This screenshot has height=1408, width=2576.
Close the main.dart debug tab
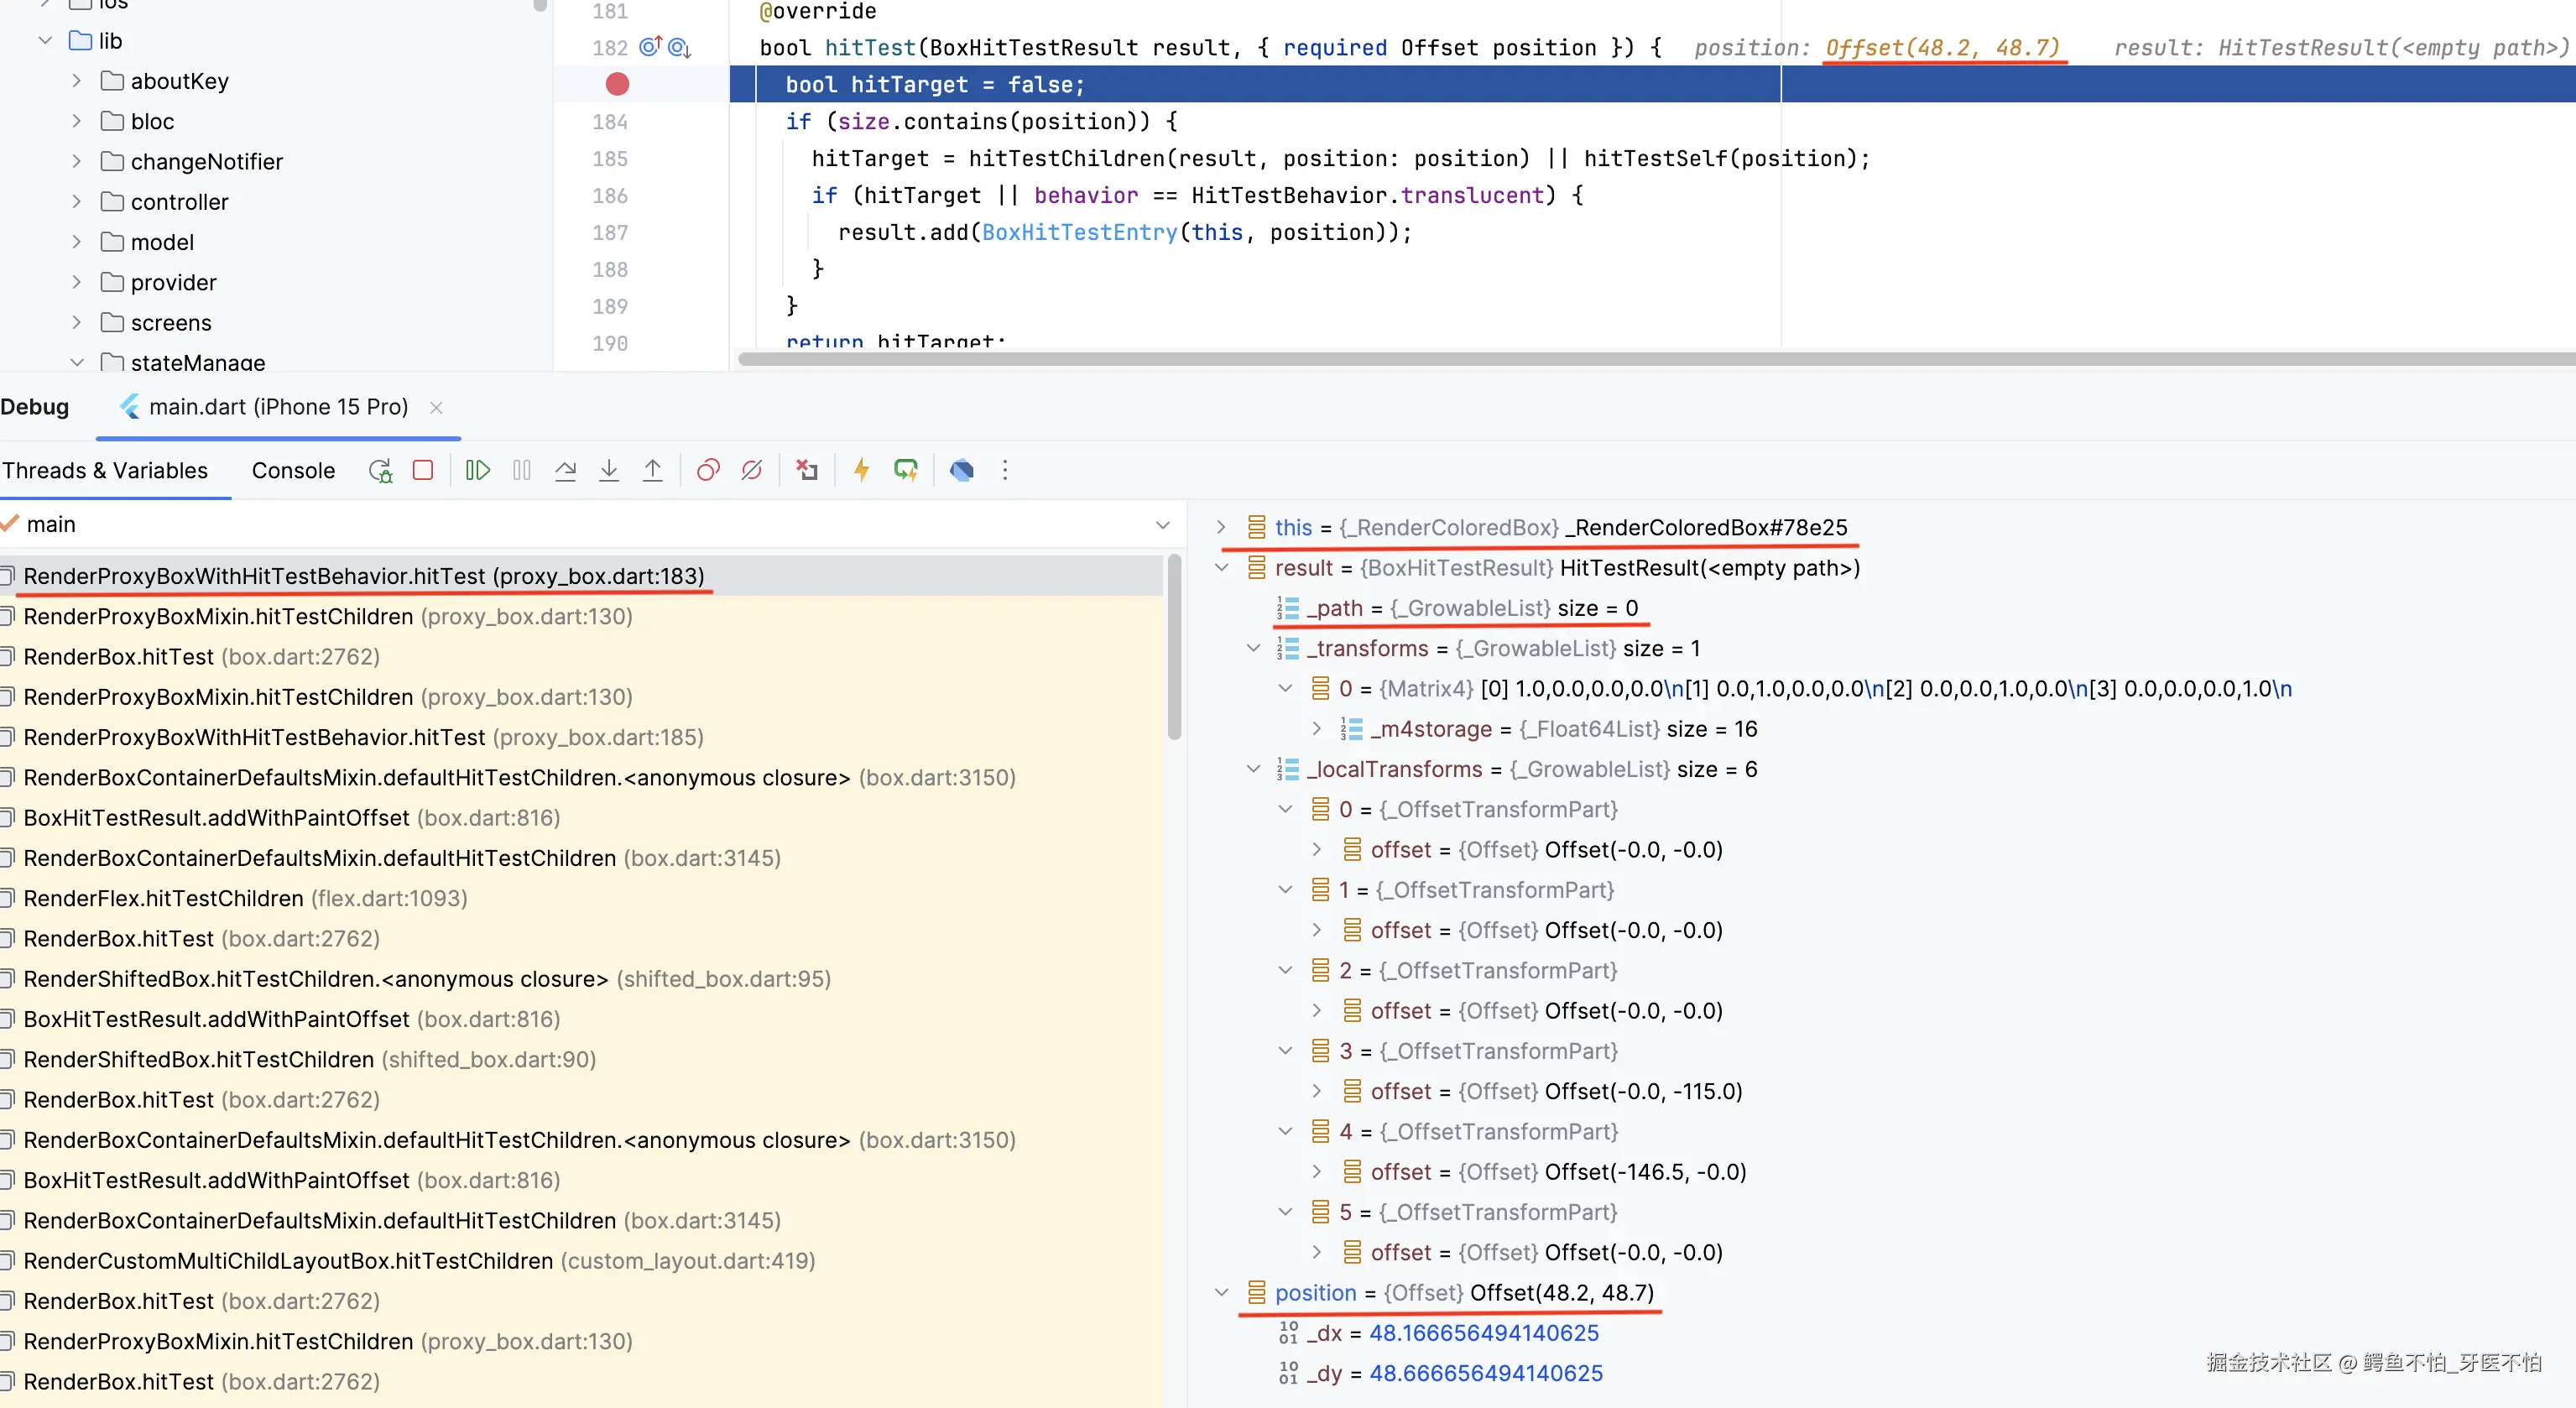click(436, 407)
